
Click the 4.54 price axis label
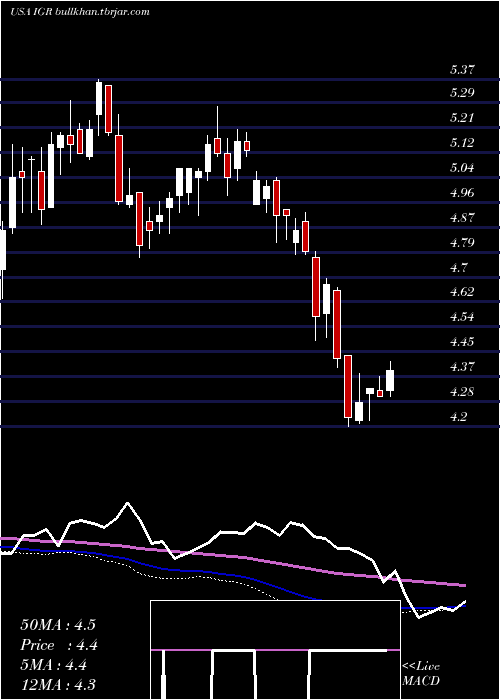[462, 317]
